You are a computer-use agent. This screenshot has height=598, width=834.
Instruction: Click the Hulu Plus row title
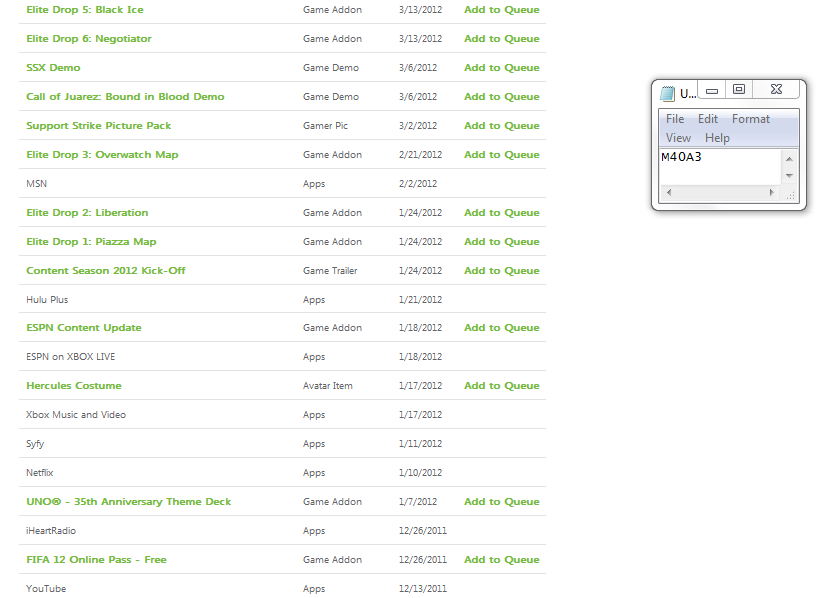47,300
